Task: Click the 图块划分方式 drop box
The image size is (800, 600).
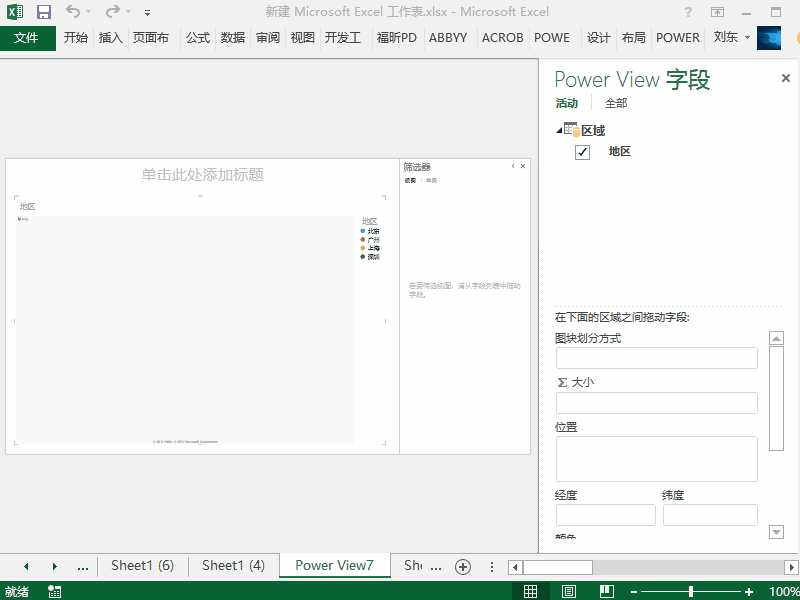Action: (x=657, y=358)
